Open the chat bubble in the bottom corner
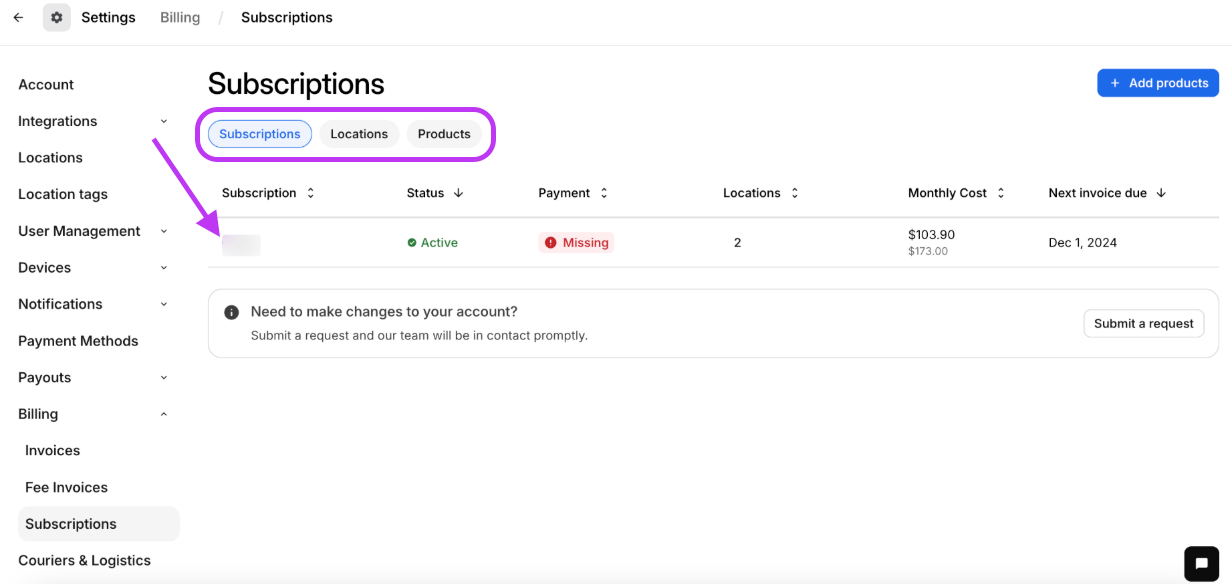 [1201, 564]
